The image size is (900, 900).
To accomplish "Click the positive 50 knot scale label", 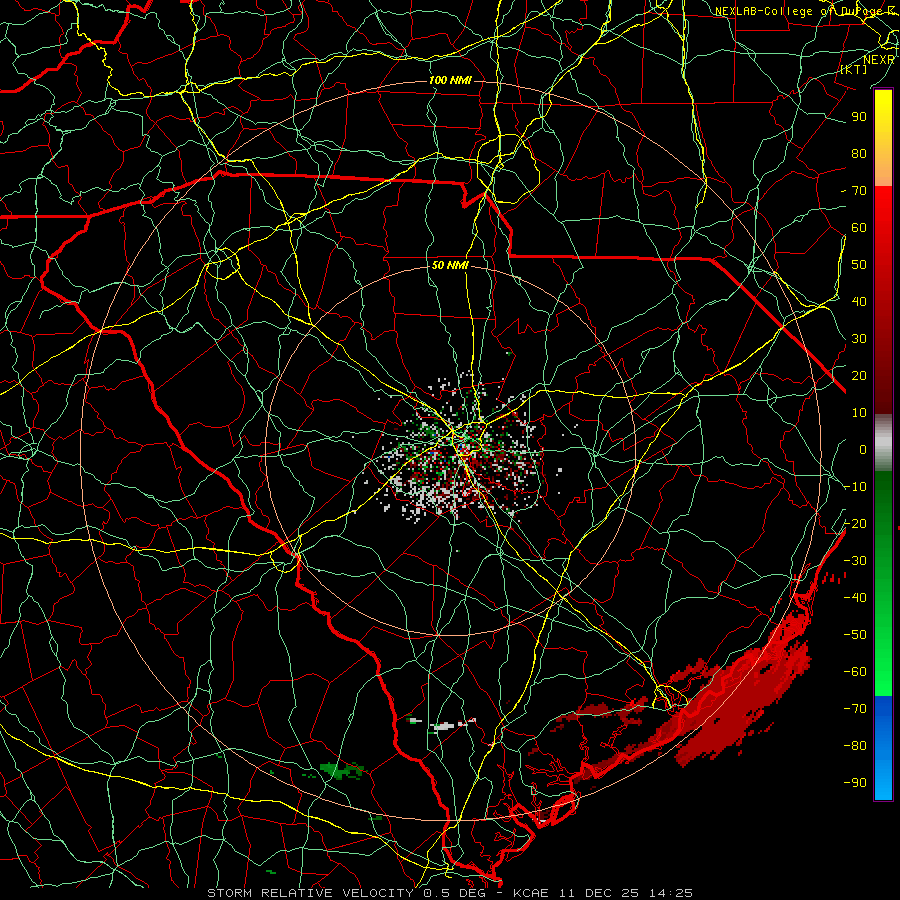I will coord(859,265).
